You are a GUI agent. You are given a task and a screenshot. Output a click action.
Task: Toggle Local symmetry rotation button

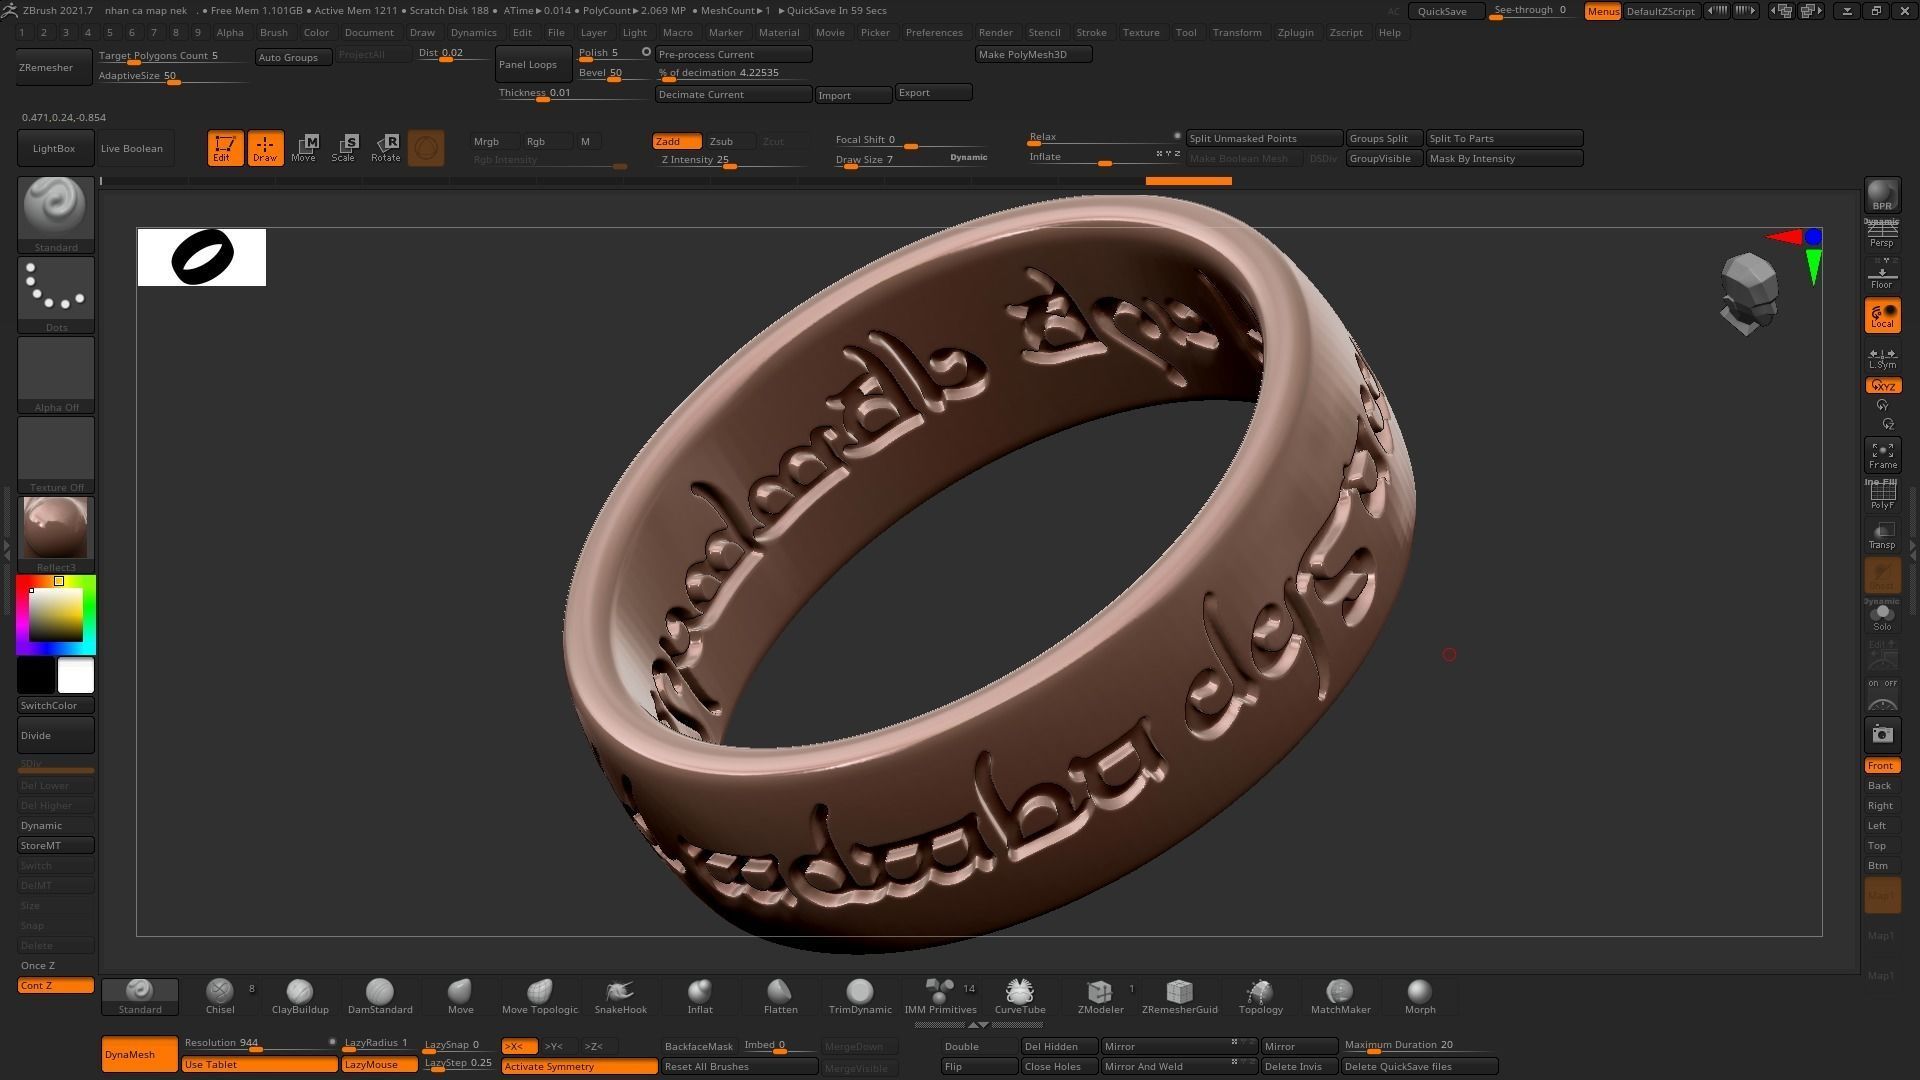click(1882, 316)
